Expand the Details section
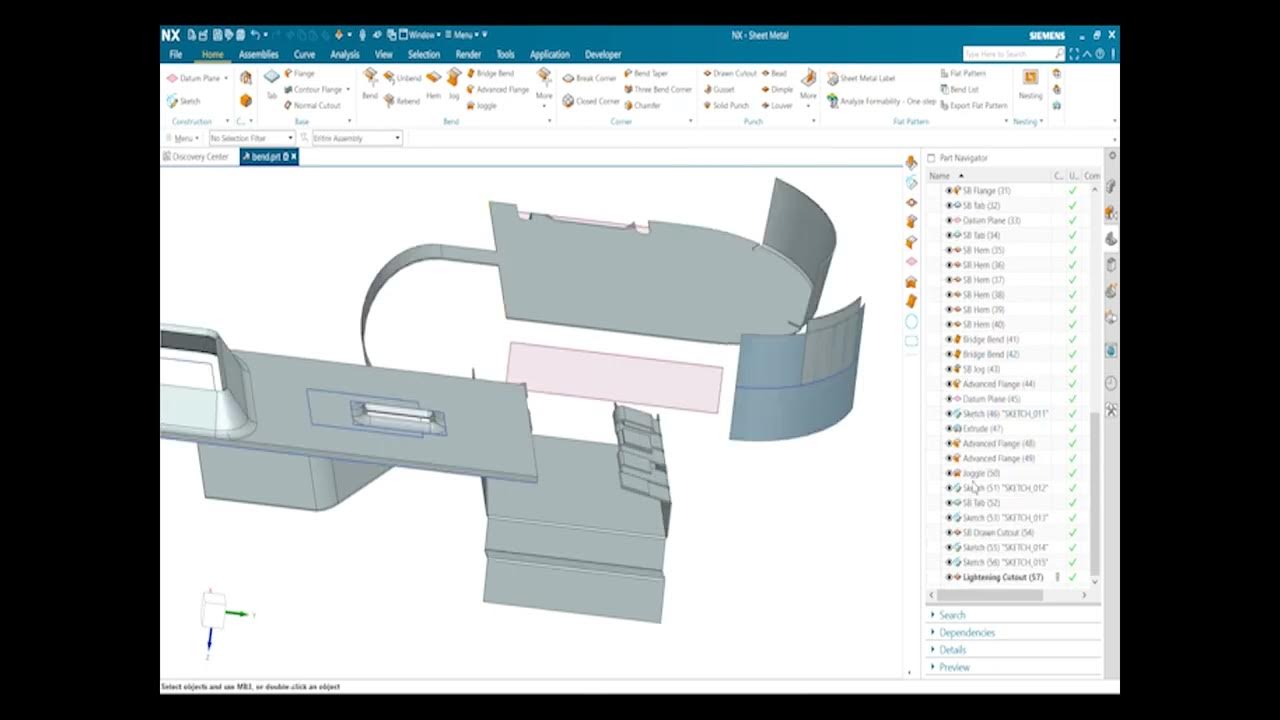Image resolution: width=1280 pixels, height=720 pixels. (x=952, y=650)
